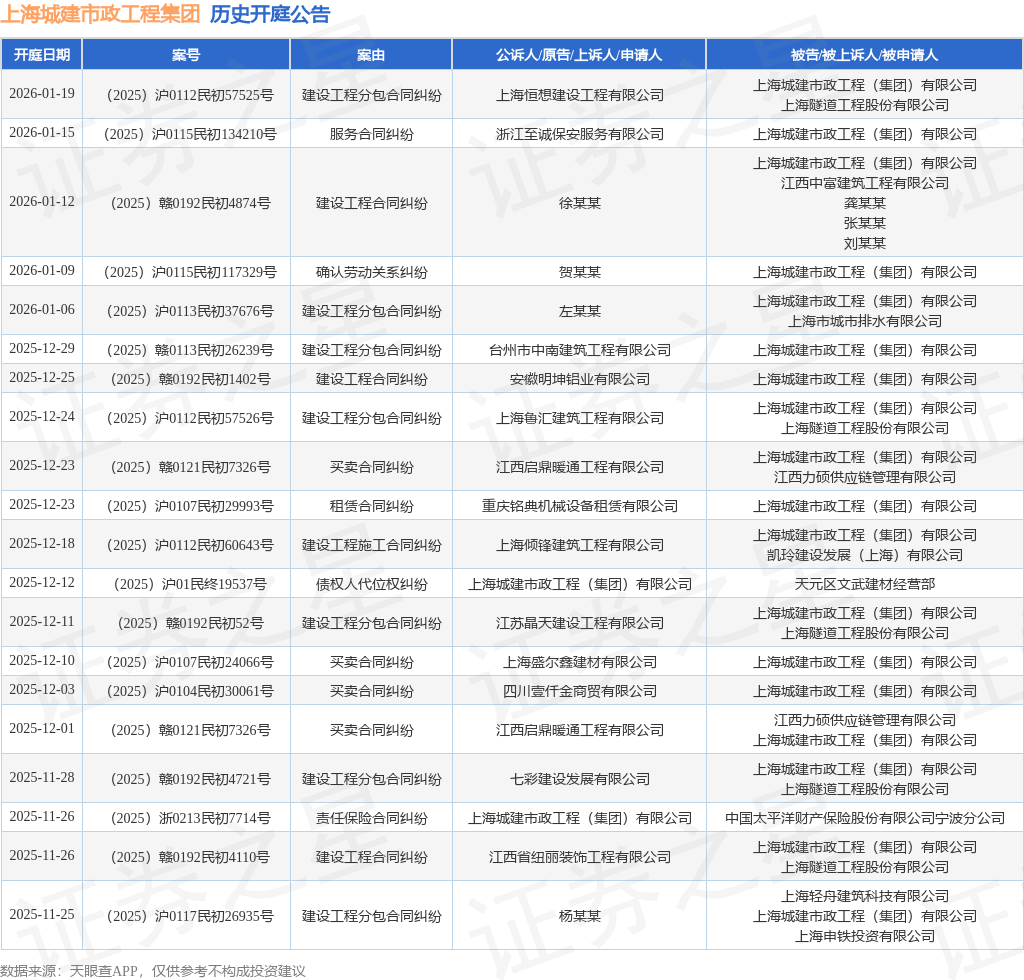Select date cell 2025-12-29
Viewport: 1024px width, 980px height.
coord(42,349)
